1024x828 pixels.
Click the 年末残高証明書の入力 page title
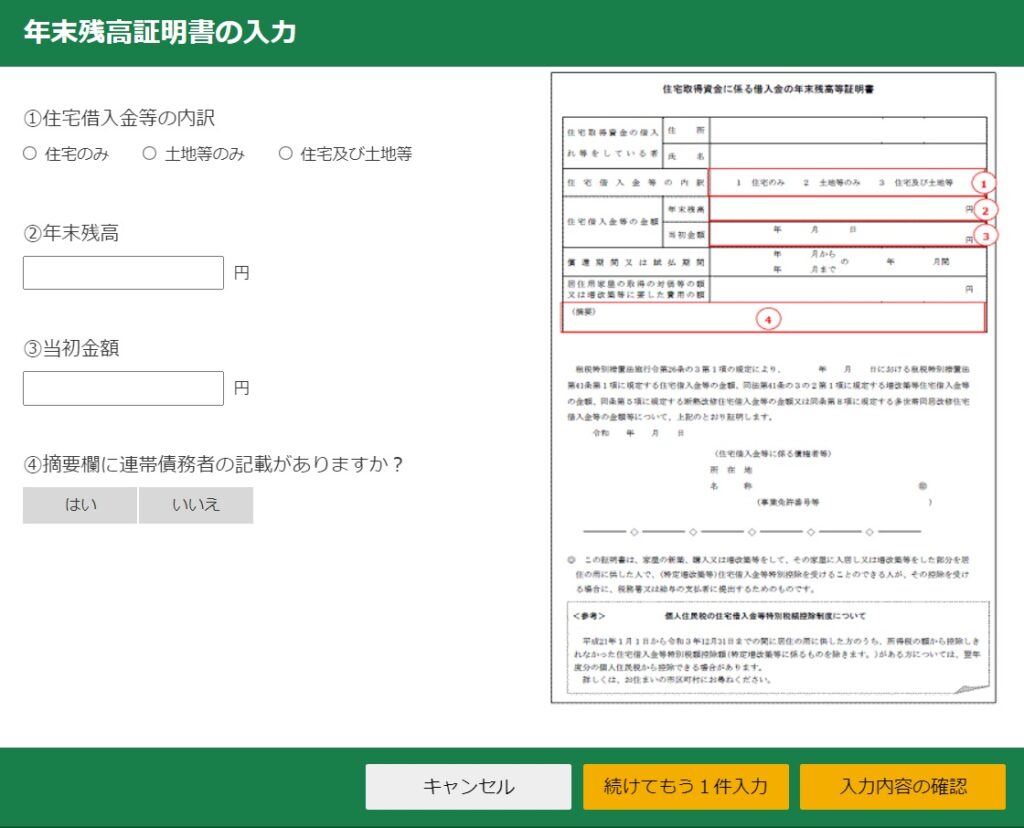tap(160, 32)
